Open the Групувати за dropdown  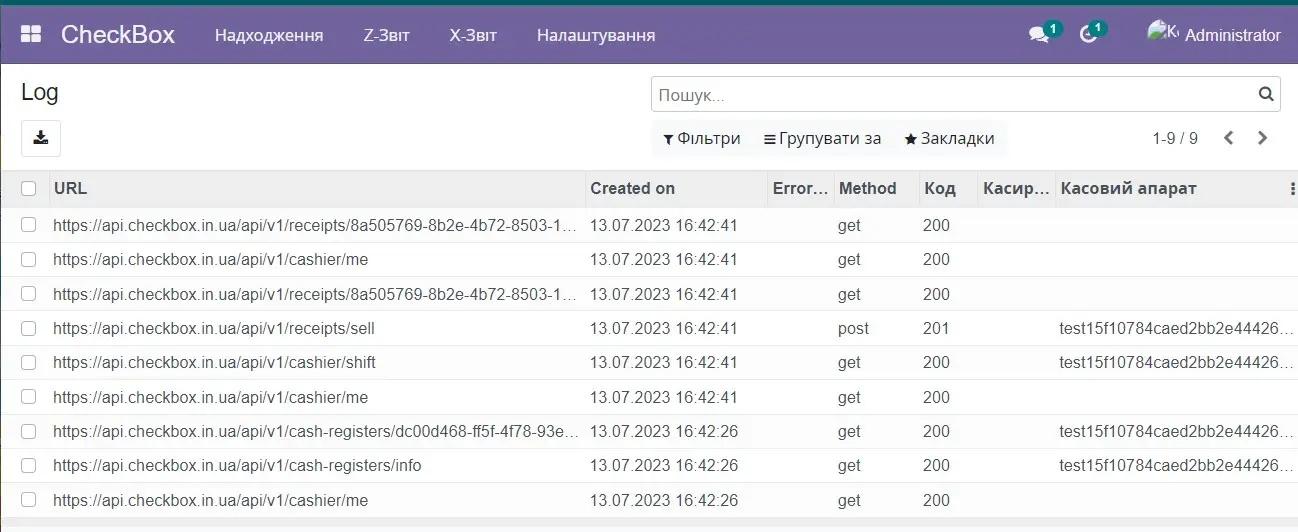(822, 138)
